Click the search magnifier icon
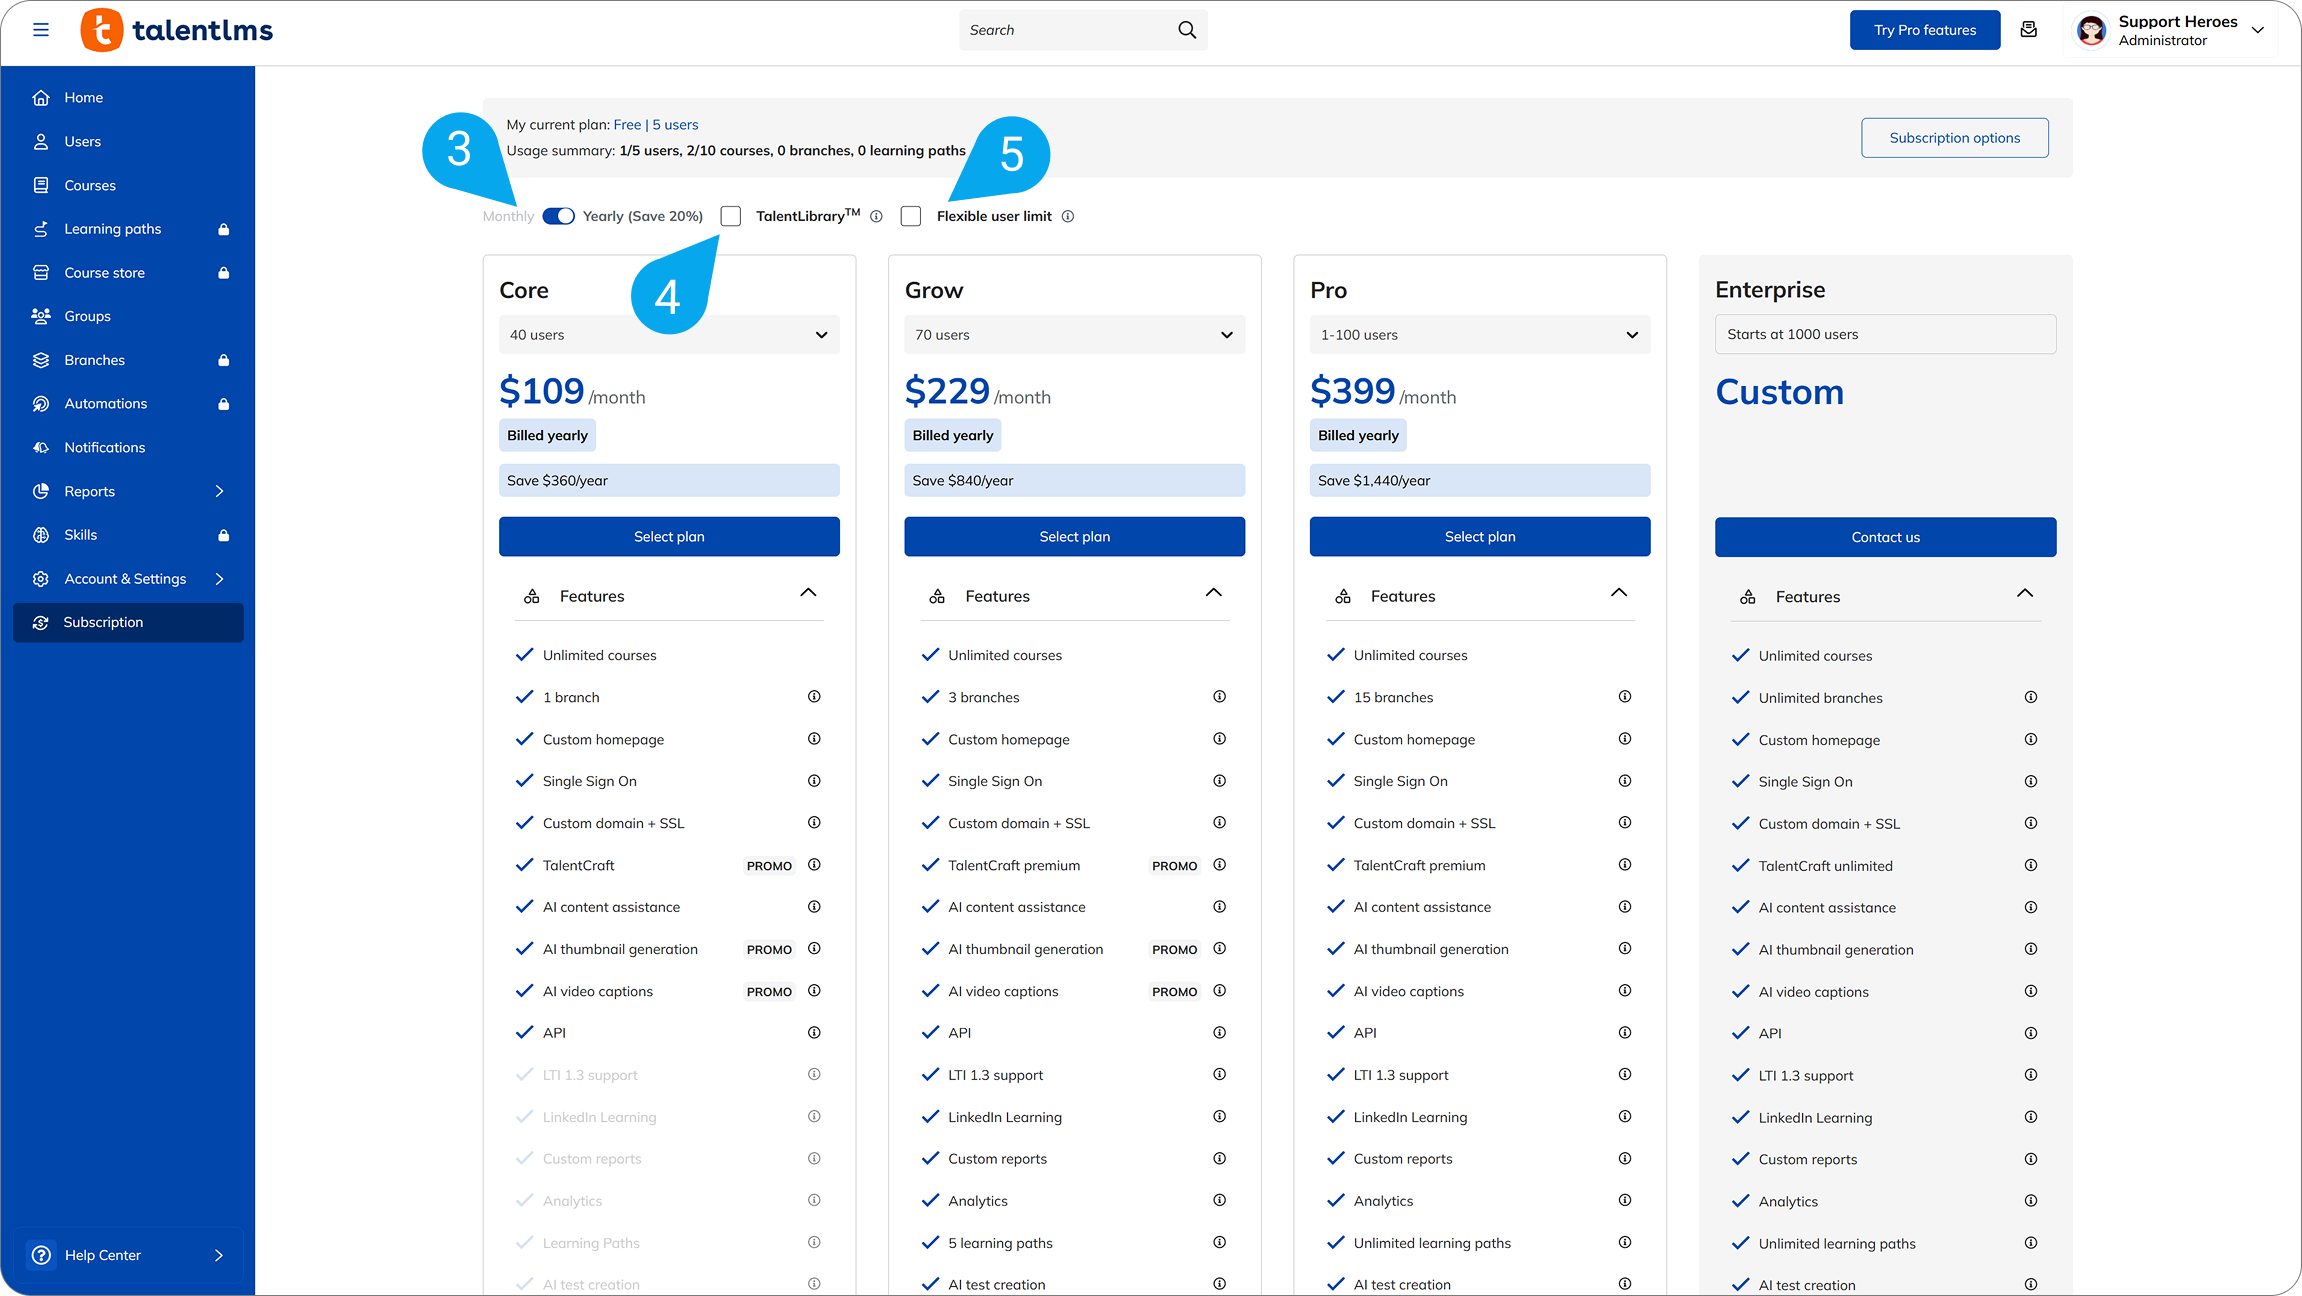 click(1187, 30)
